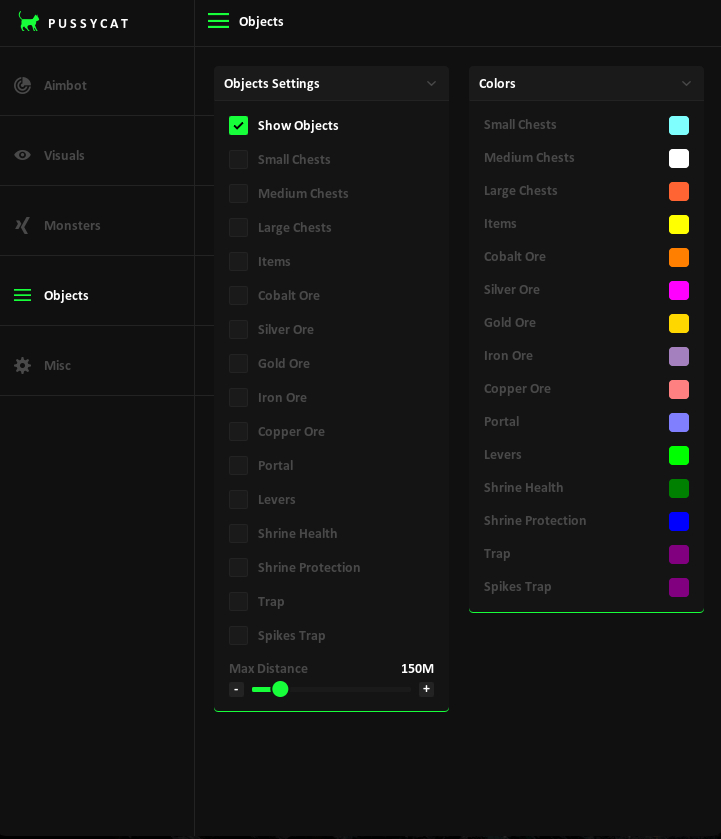Increase Max Distance with the plus button

point(426,689)
